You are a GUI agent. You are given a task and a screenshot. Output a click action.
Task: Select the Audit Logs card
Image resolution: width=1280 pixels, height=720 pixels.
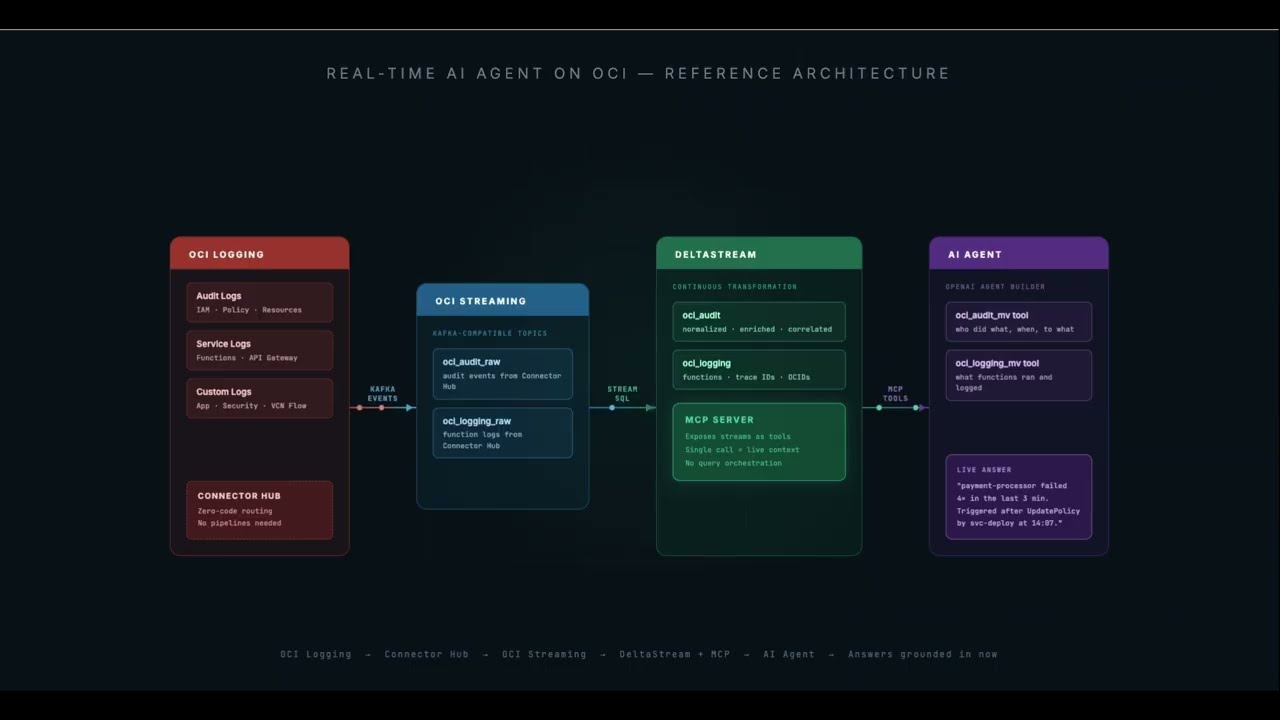pyautogui.click(x=259, y=302)
